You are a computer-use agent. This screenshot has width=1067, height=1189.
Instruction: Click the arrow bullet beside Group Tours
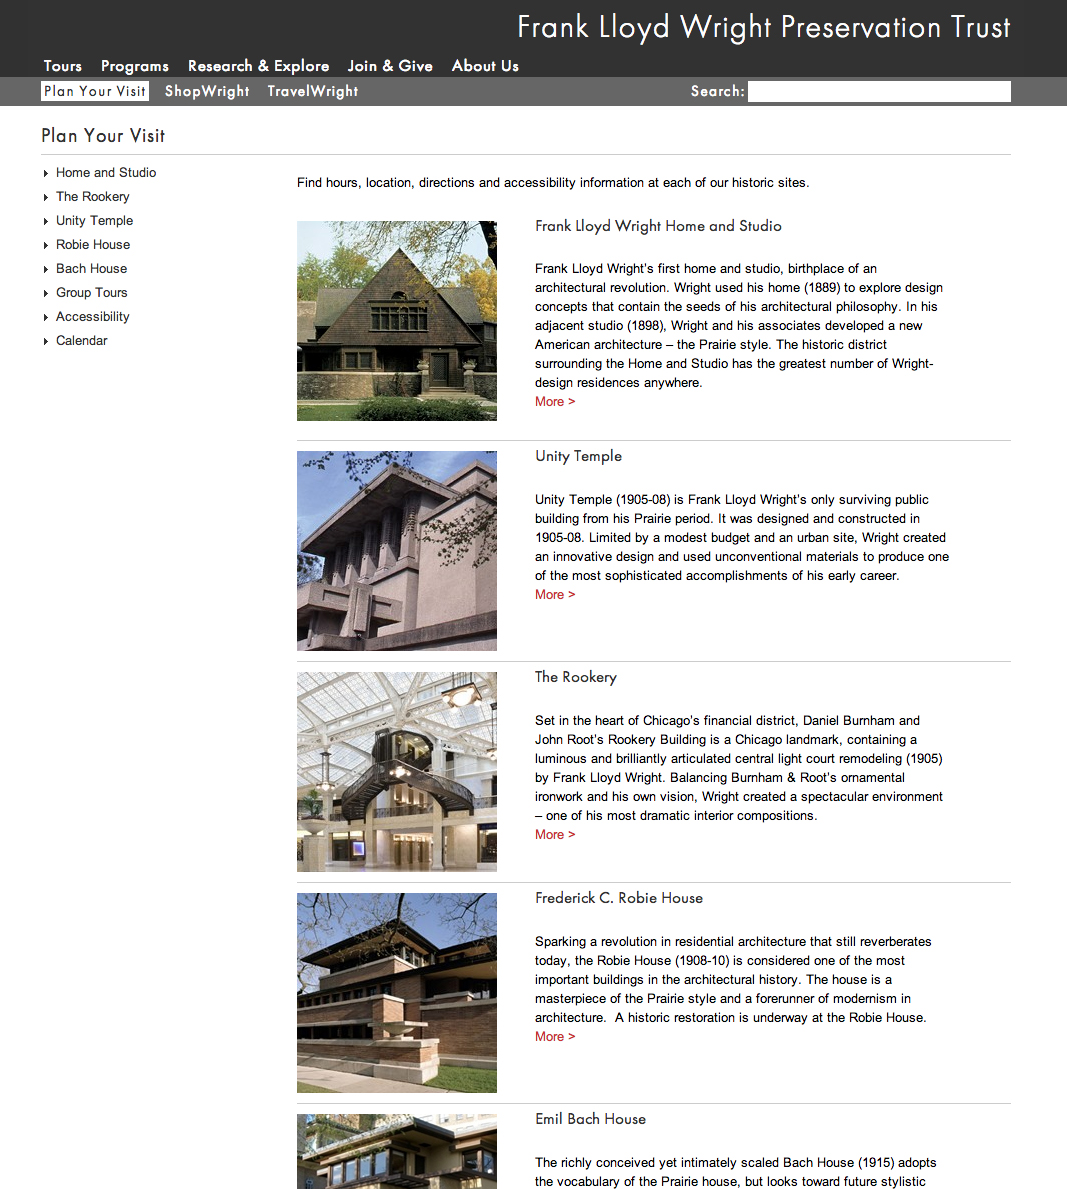46,293
